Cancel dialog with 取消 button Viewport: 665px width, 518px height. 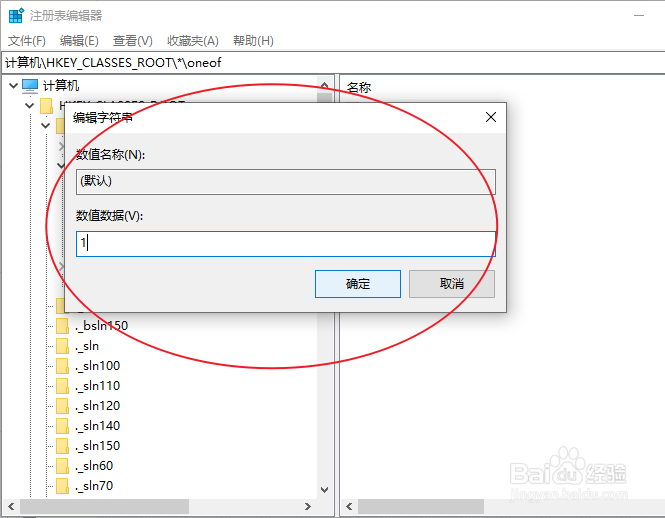coord(452,284)
